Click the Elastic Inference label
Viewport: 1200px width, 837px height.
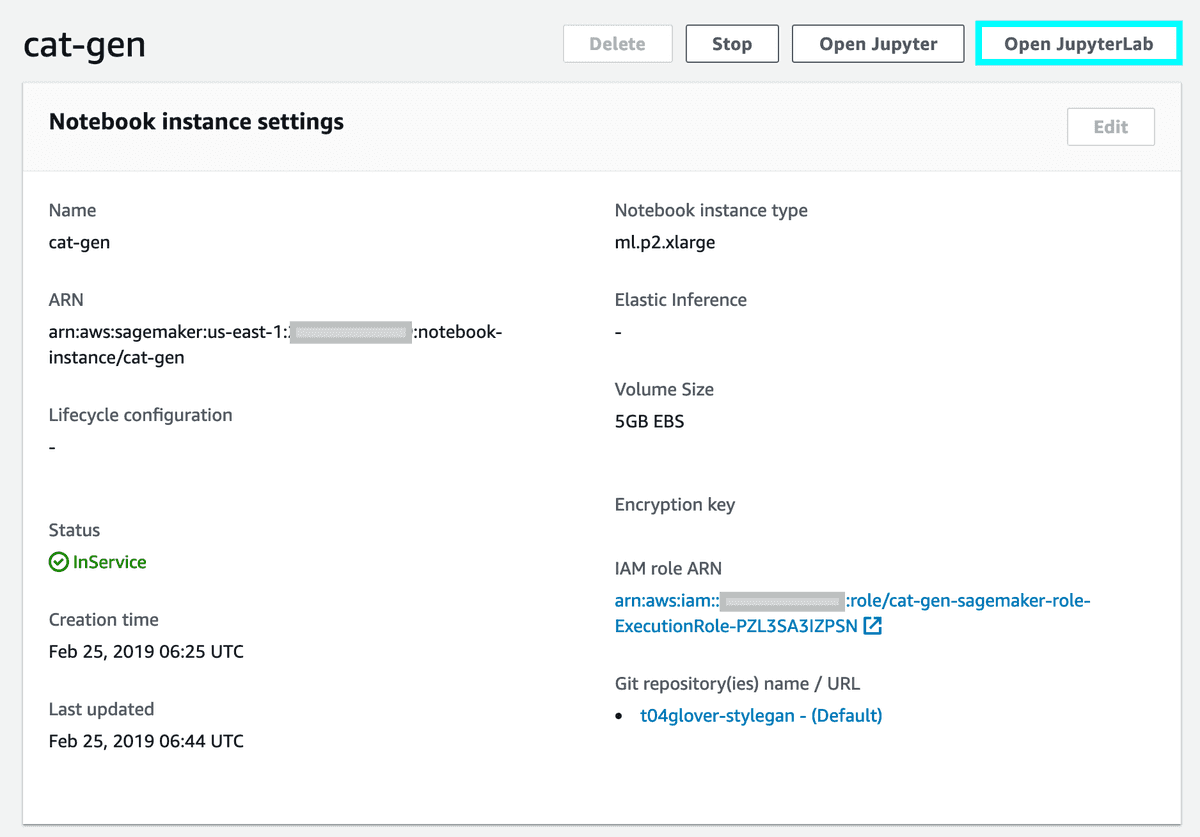tap(681, 300)
